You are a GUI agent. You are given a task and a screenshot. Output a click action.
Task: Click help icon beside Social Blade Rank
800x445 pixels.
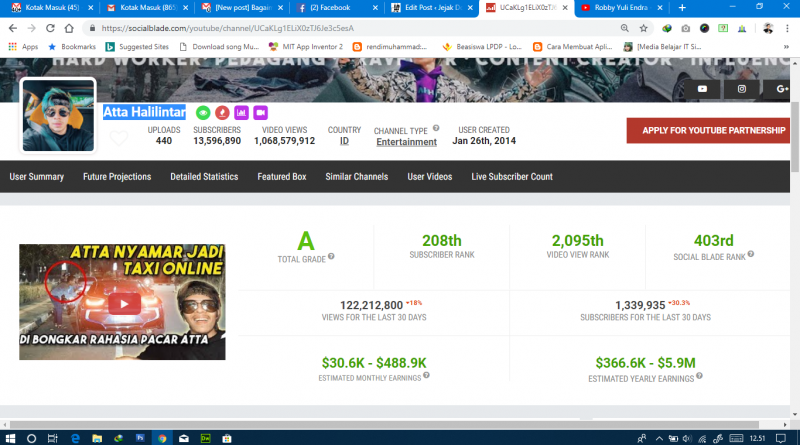pyautogui.click(x=751, y=254)
